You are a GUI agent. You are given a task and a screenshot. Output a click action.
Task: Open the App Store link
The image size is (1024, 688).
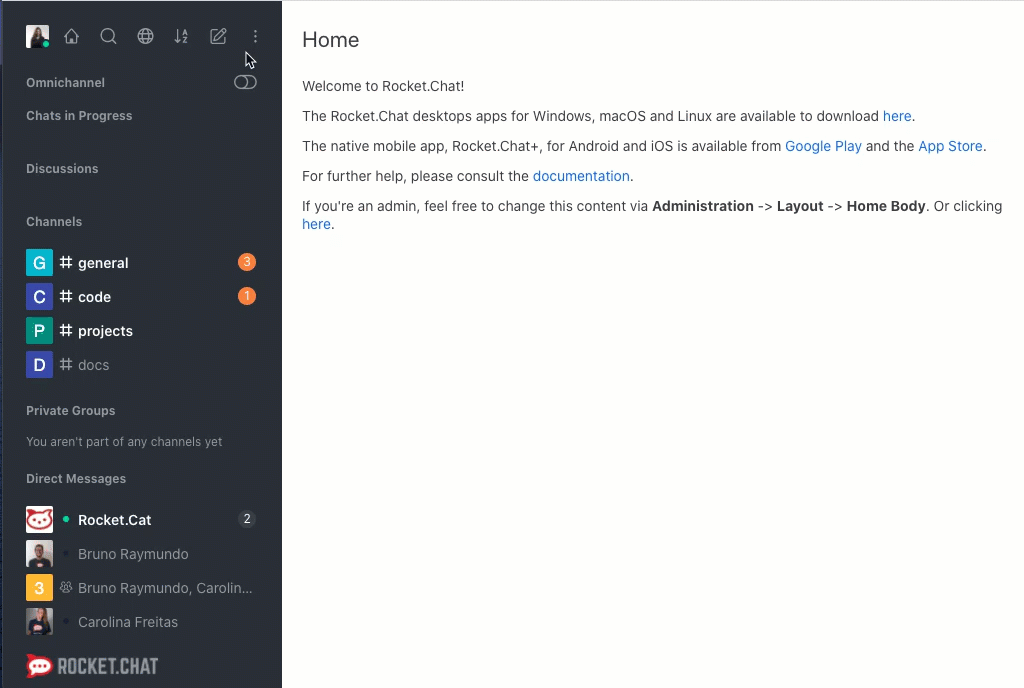coord(950,146)
